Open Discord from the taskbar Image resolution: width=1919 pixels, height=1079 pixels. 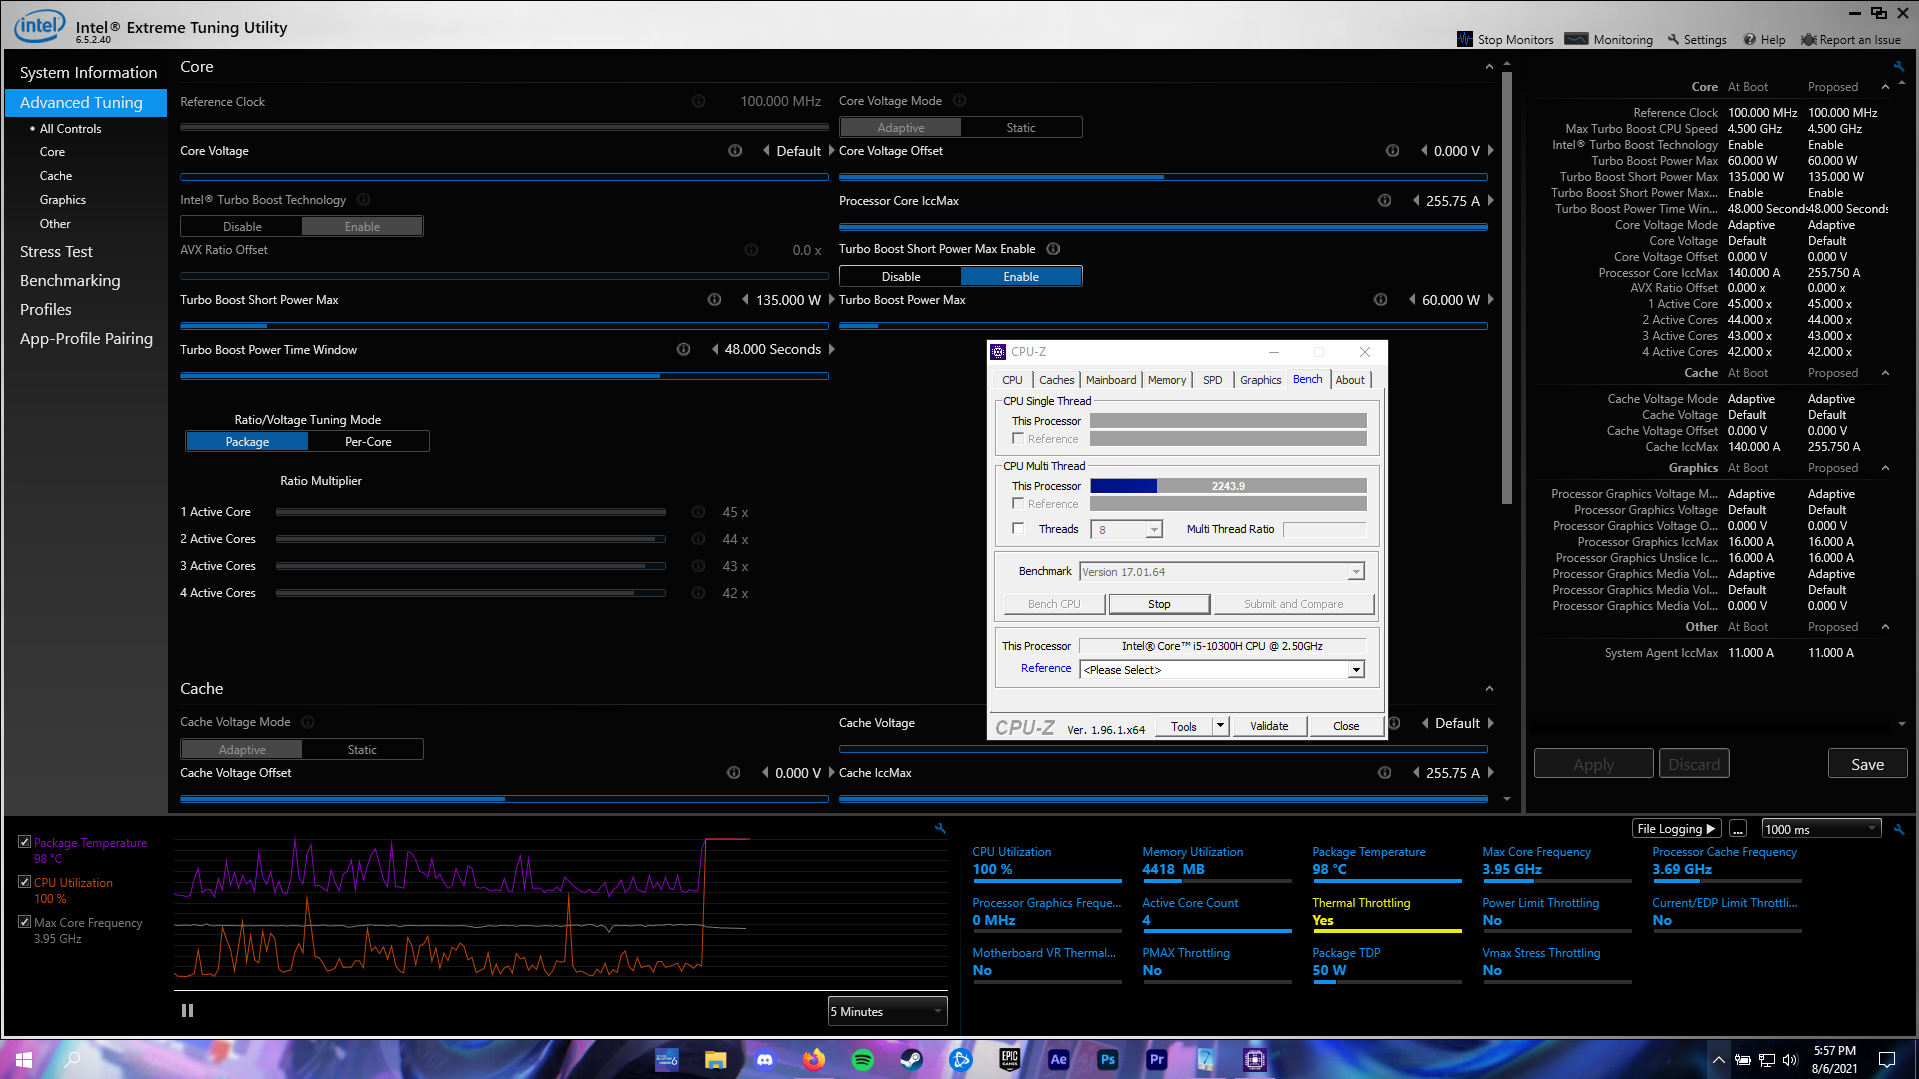(765, 1060)
